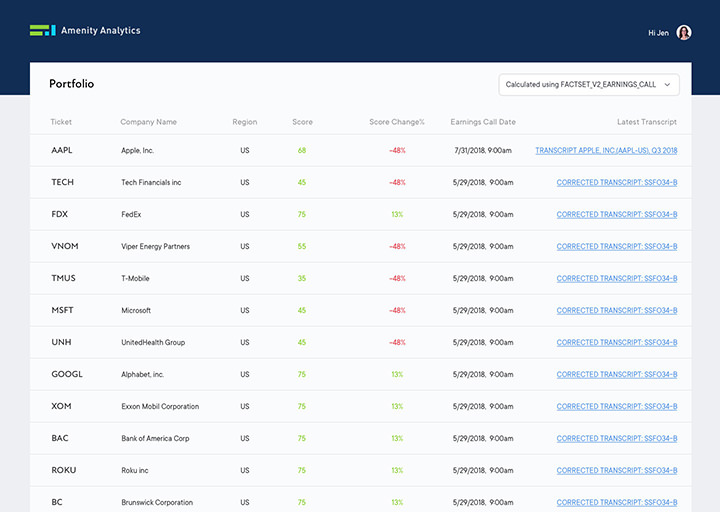Open the corrected transcript link for UNH row
The image size is (720, 512).
tap(617, 343)
